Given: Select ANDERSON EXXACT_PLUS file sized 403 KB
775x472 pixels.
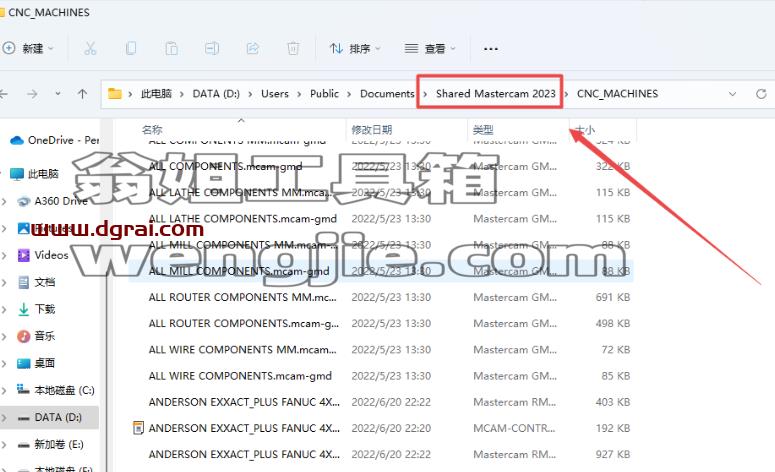Looking at the screenshot, I should [x=244, y=402].
